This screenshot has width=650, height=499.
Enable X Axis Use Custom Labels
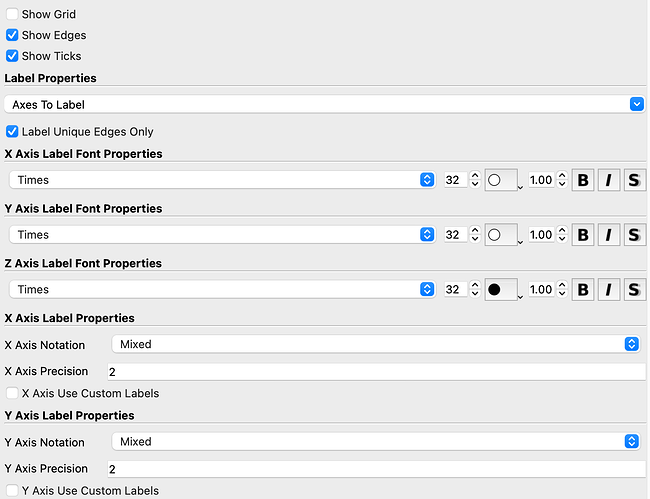click(x=13, y=394)
